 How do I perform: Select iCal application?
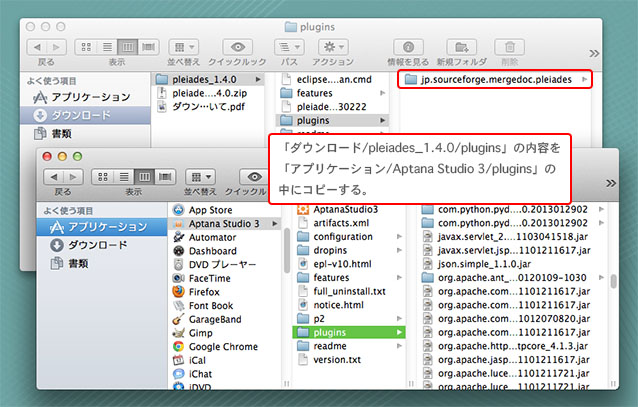(225, 360)
